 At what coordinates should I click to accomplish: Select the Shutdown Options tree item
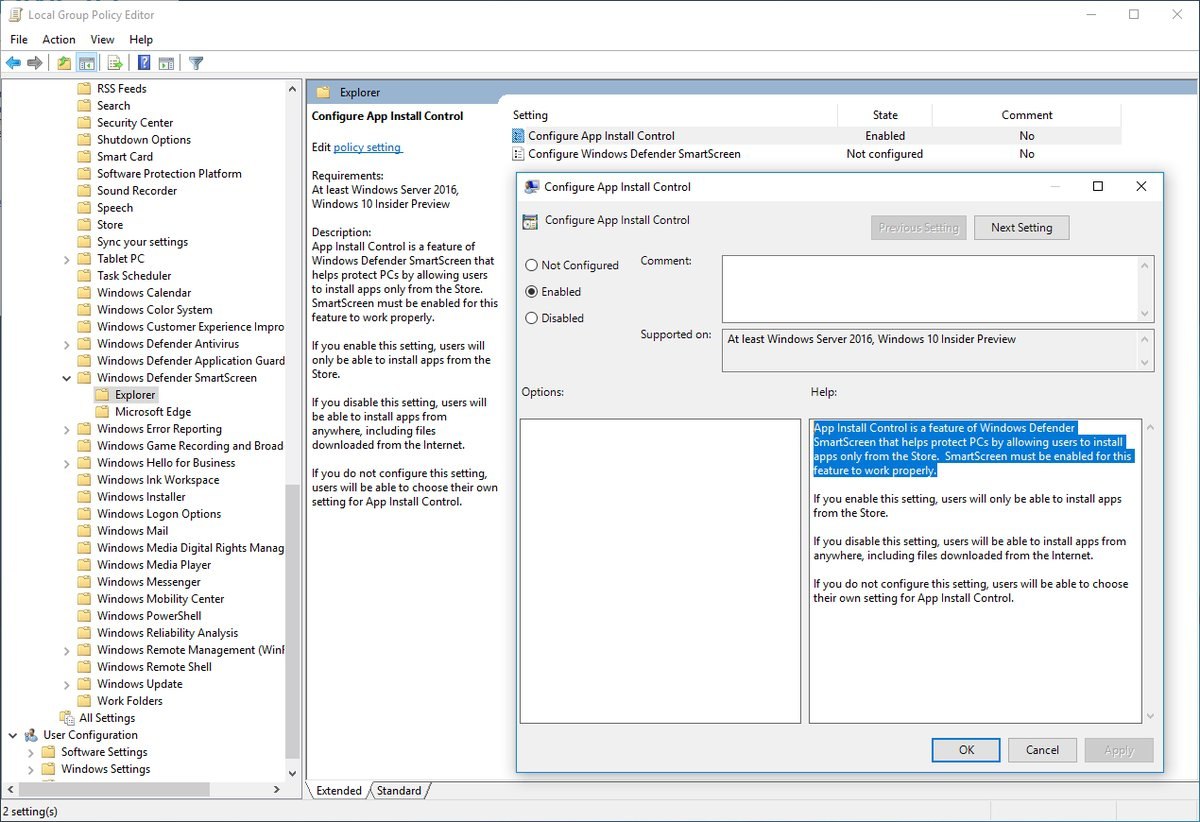144,140
